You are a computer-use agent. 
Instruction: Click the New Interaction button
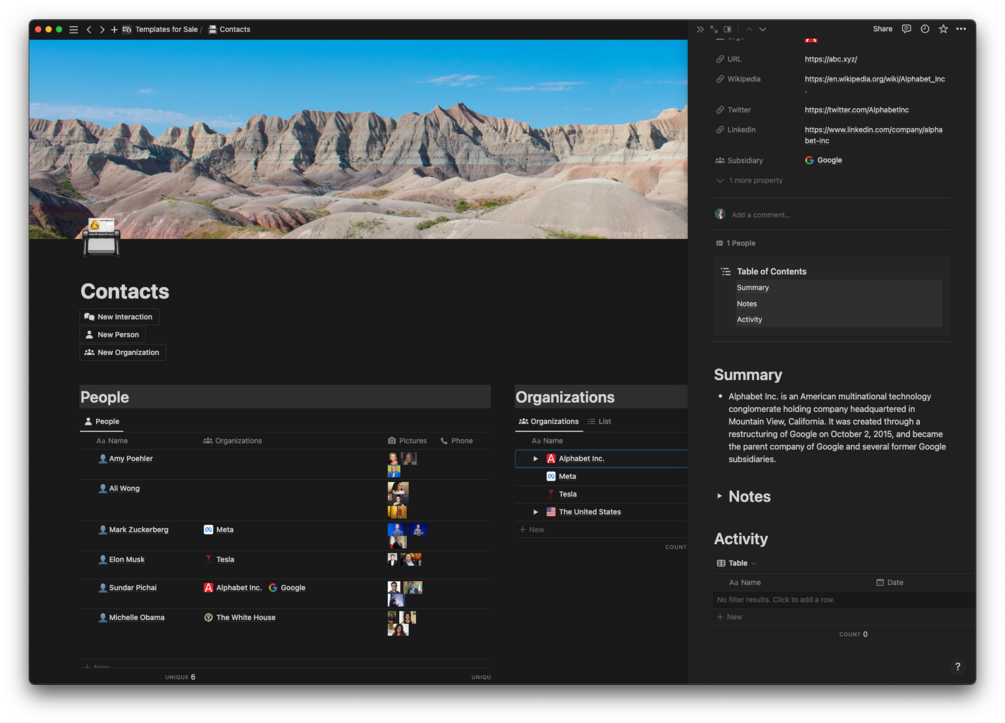coord(119,317)
